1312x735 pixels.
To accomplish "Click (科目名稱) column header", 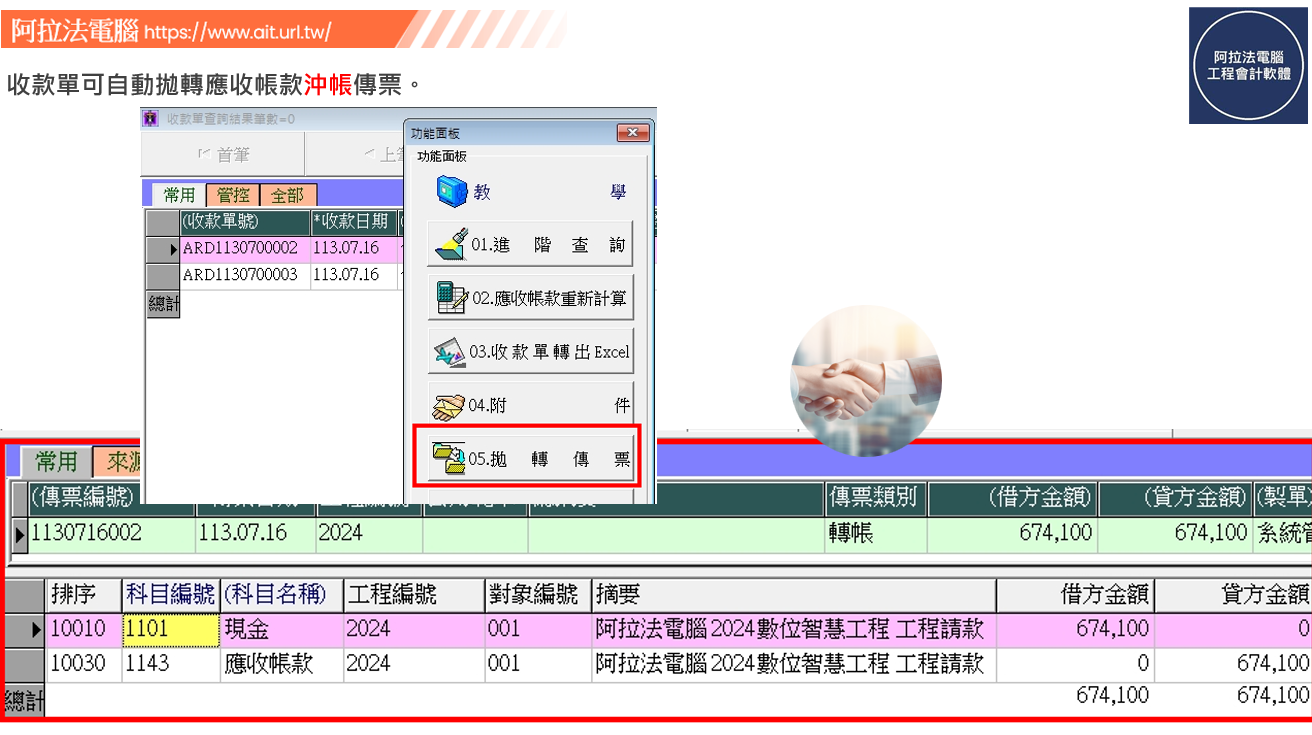I will coord(281,595).
